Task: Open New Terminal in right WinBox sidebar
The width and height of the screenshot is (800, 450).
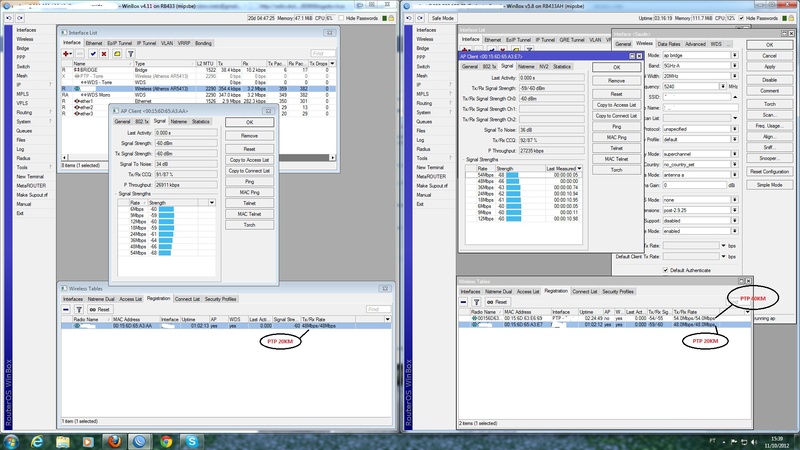Action: click(x=430, y=167)
